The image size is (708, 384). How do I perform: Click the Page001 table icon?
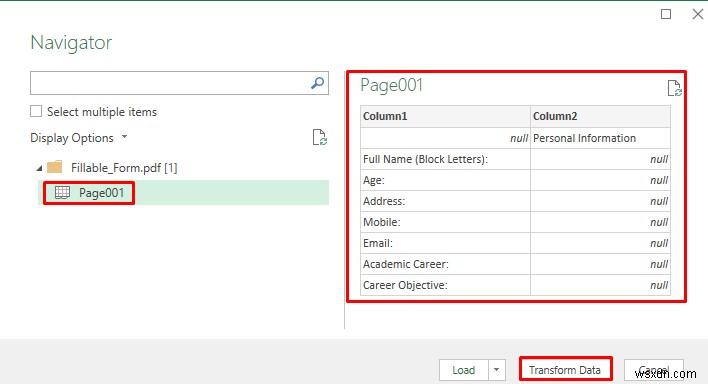(x=62, y=193)
